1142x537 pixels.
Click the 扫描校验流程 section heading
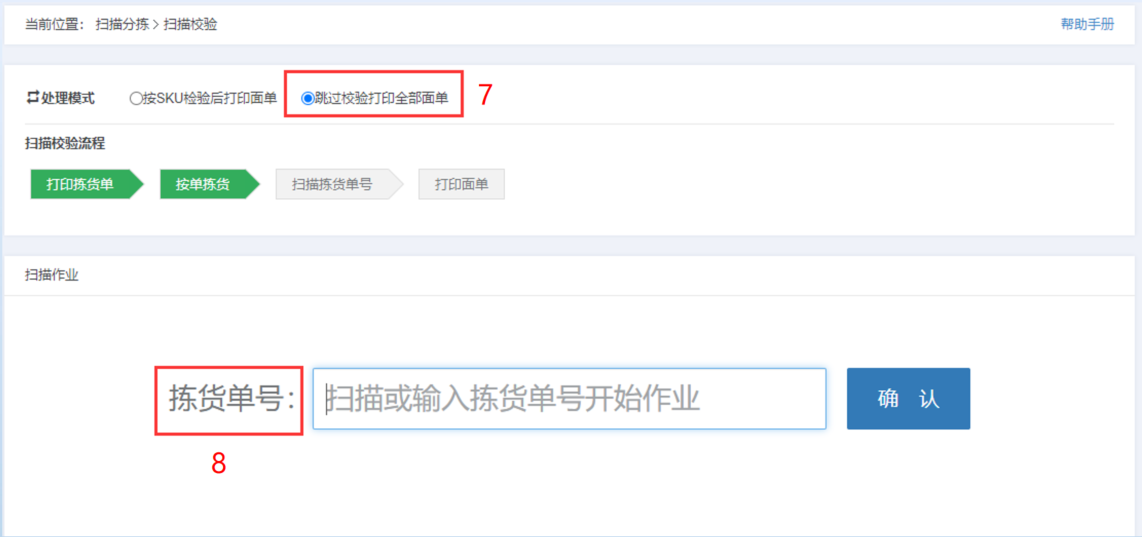point(65,144)
